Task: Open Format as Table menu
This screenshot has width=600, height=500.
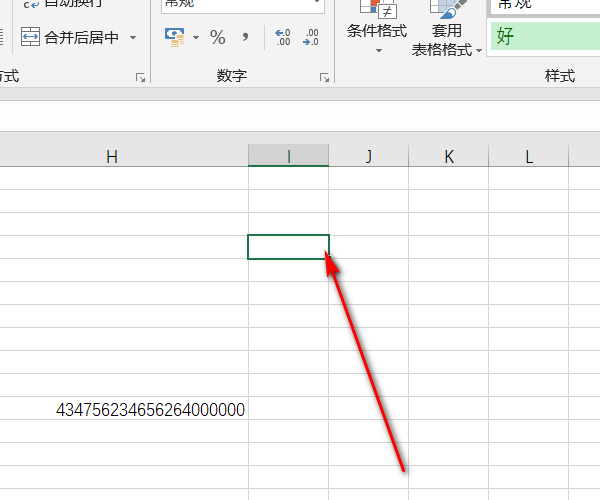Action: pyautogui.click(x=447, y=29)
